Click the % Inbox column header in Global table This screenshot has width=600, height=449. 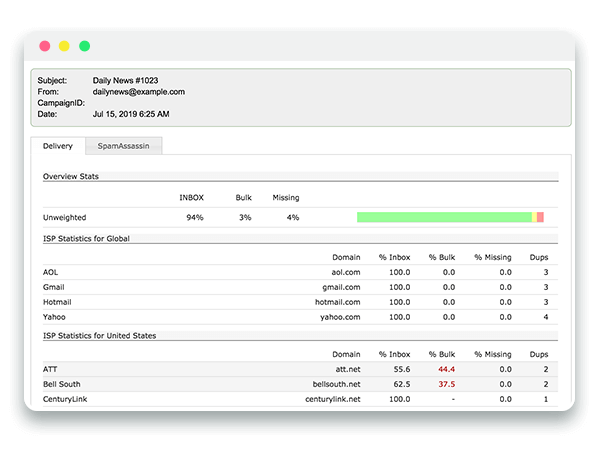394,256
